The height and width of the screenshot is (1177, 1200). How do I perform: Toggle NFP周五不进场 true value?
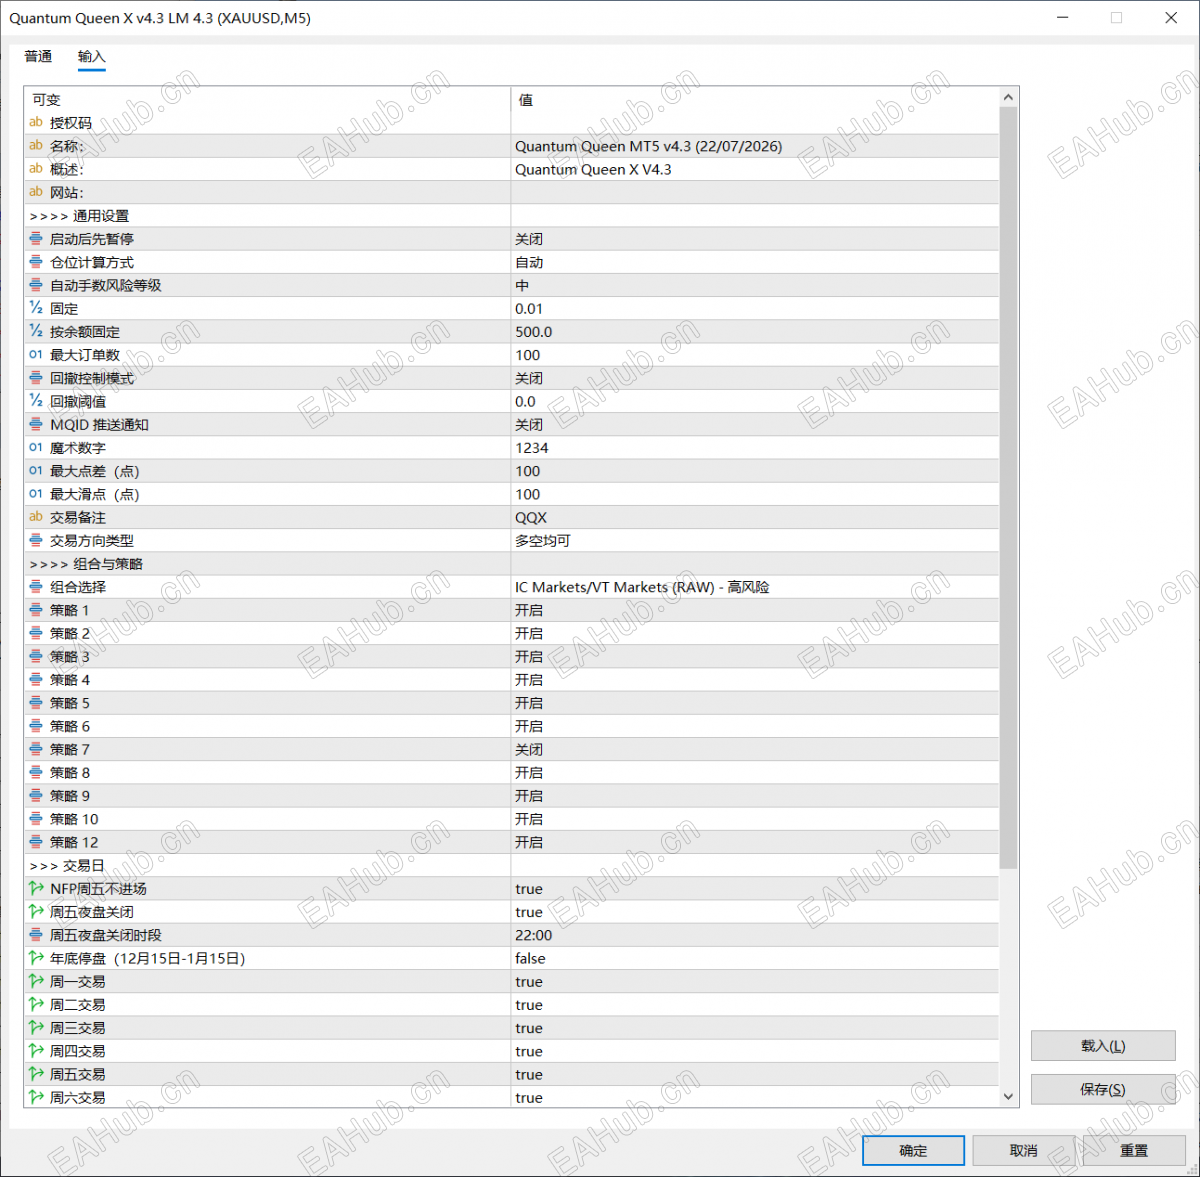(754, 888)
